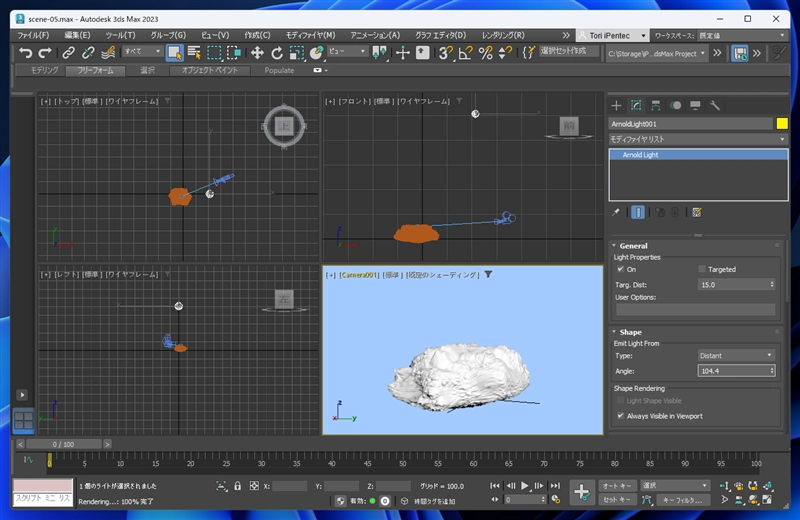The image size is (800, 520).
Task: Click the Set Keys large plus button
Action: click(x=582, y=492)
